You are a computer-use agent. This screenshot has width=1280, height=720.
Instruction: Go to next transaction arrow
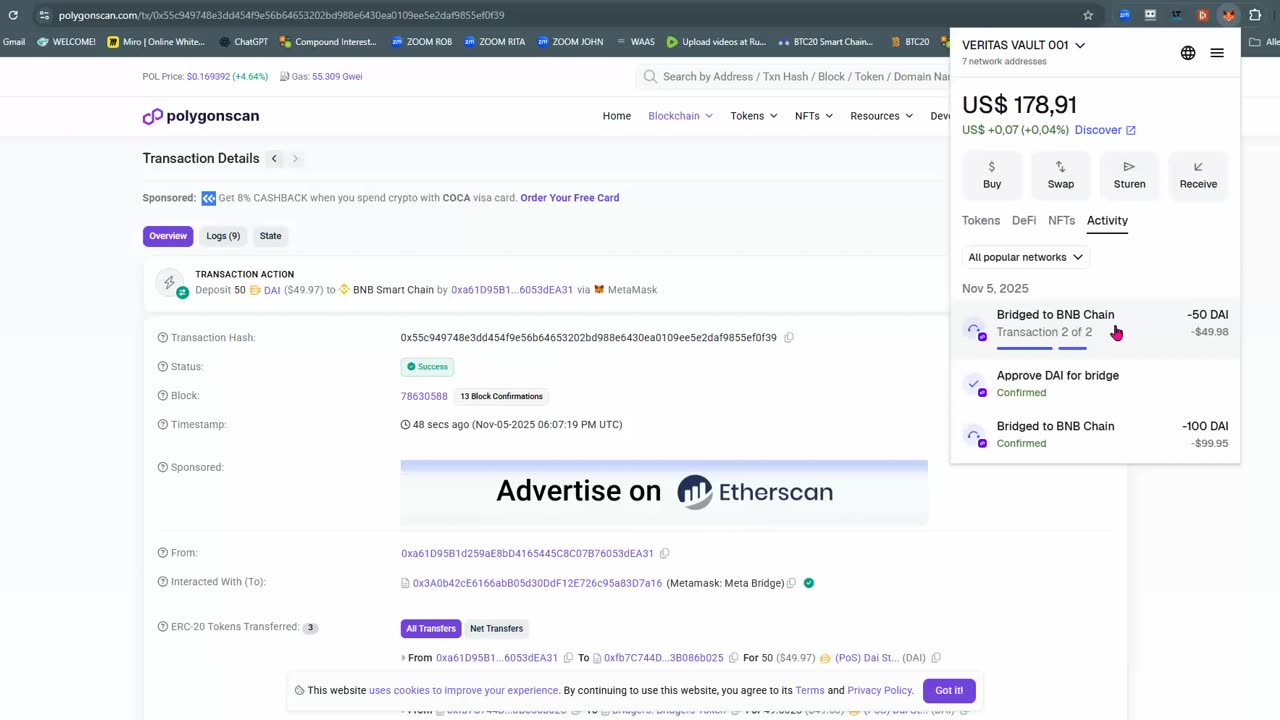[295, 159]
